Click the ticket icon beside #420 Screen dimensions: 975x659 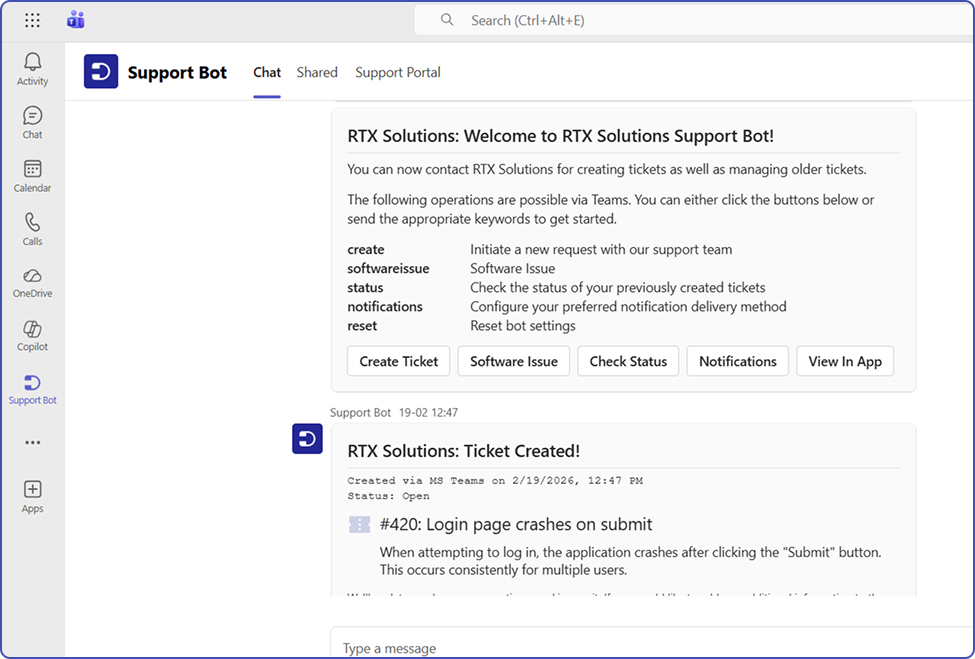(359, 525)
